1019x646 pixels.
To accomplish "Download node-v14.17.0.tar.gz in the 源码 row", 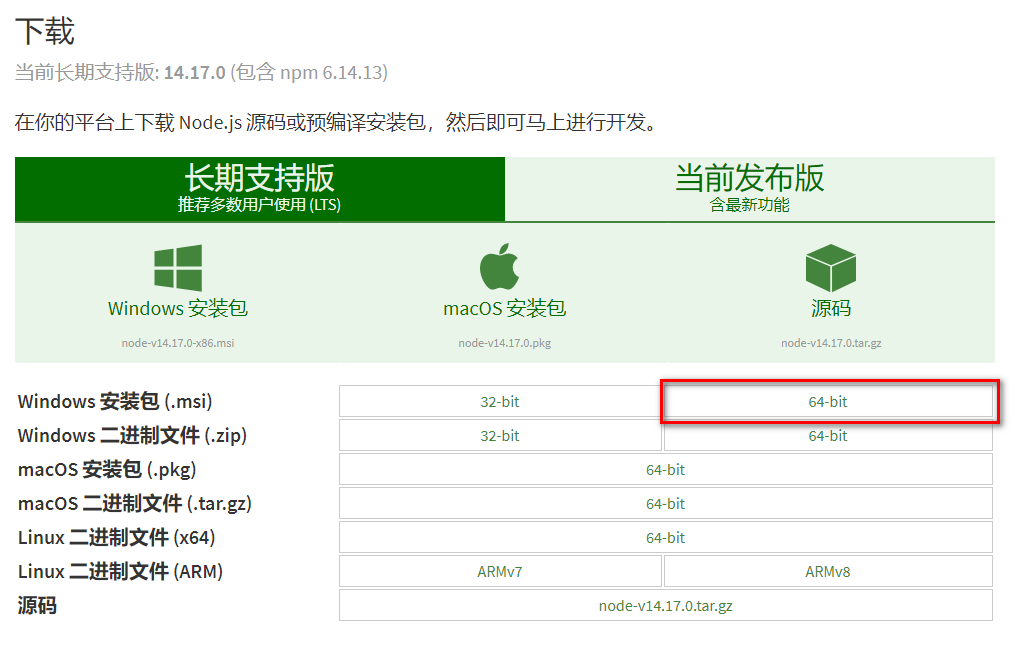I will (x=665, y=606).
